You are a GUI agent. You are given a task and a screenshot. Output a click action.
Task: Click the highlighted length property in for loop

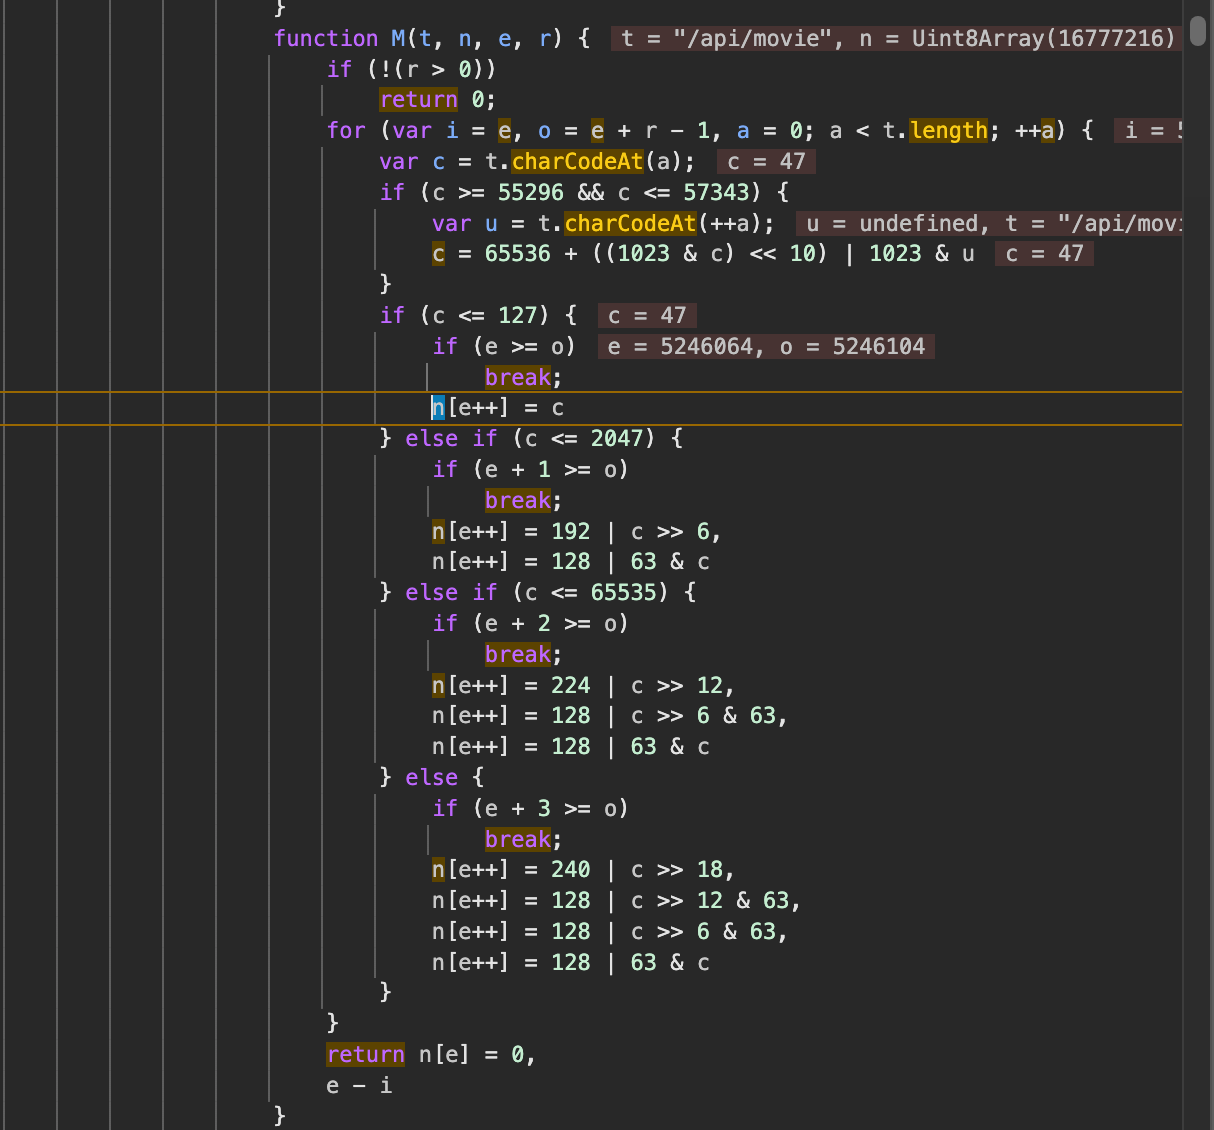[x=948, y=130]
